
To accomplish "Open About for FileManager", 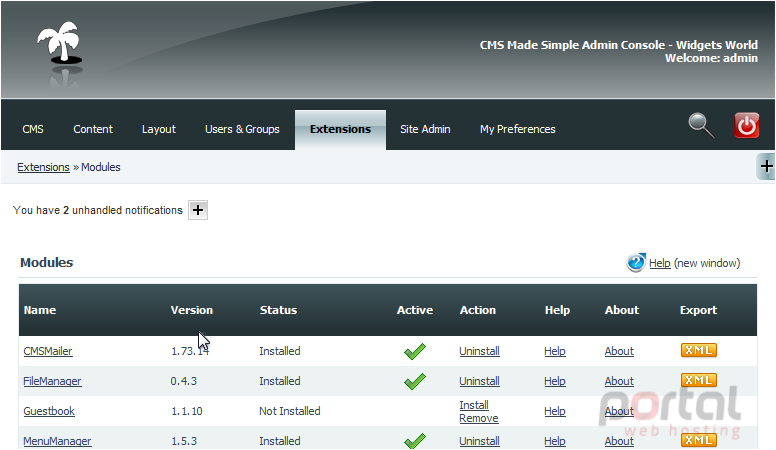I will [x=619, y=381].
